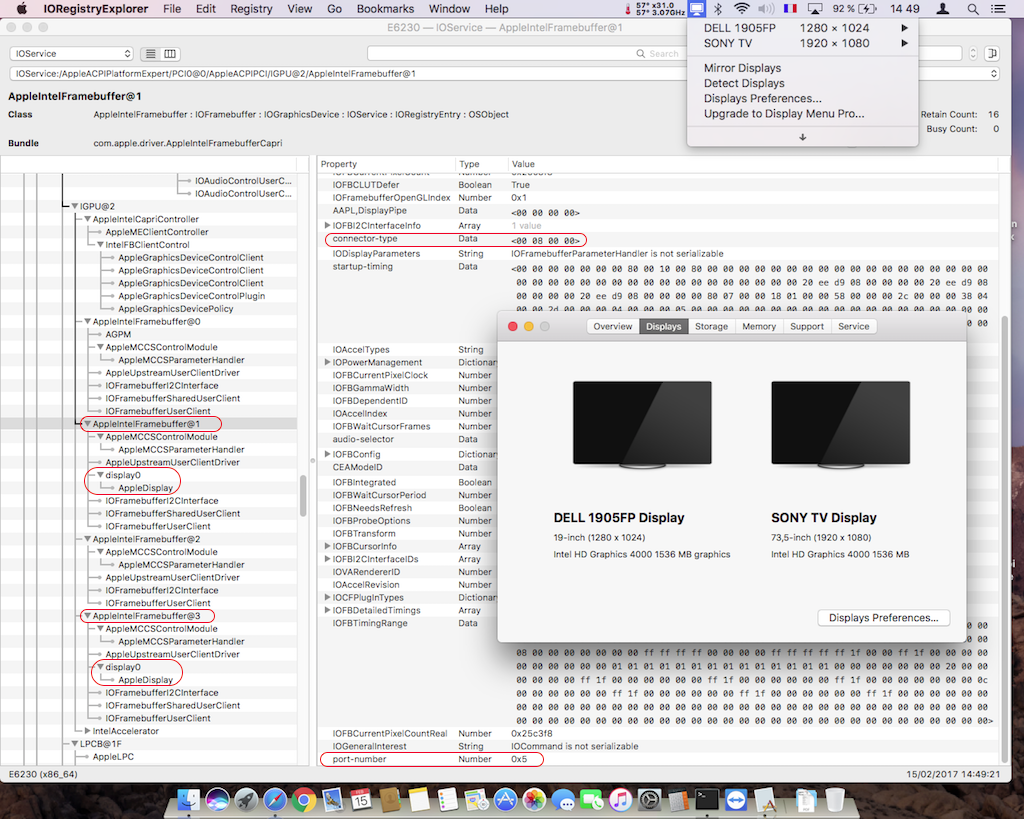Image resolution: width=1024 pixels, height=819 pixels.
Task: Click the Displays Preferences button
Action: pos(883,617)
